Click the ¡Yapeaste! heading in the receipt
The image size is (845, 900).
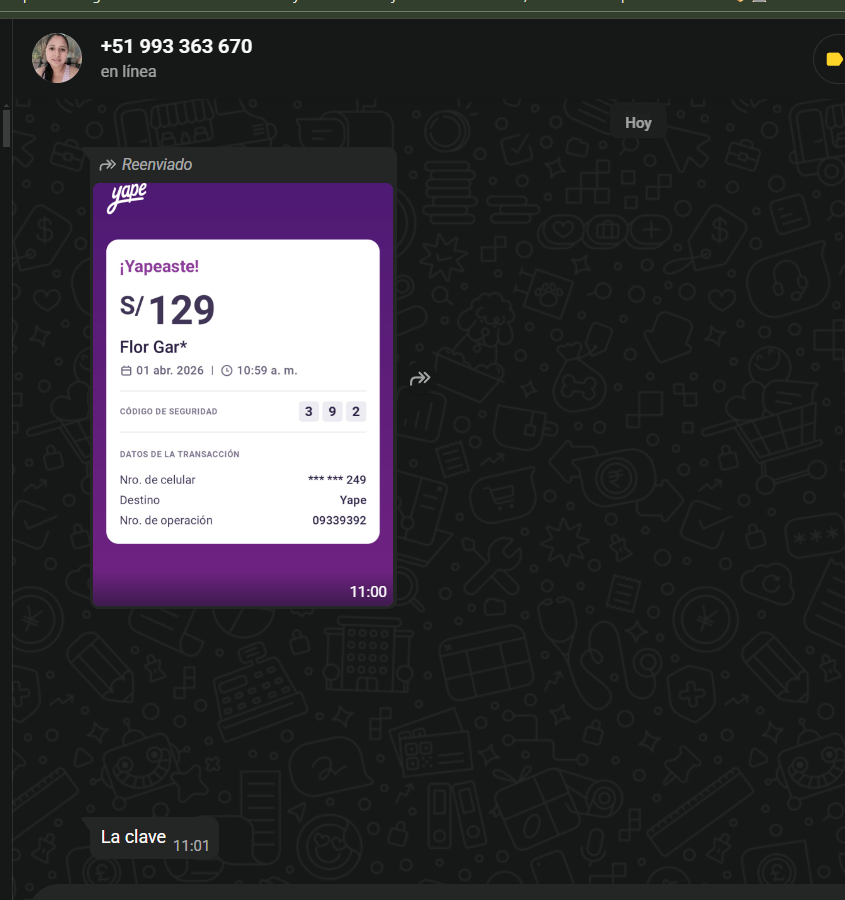coord(159,267)
